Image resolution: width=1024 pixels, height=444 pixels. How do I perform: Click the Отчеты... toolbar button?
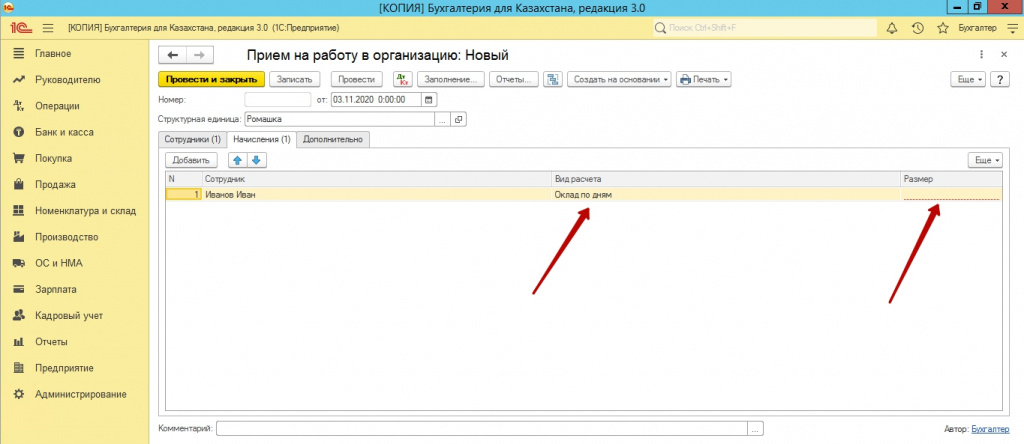click(513, 80)
